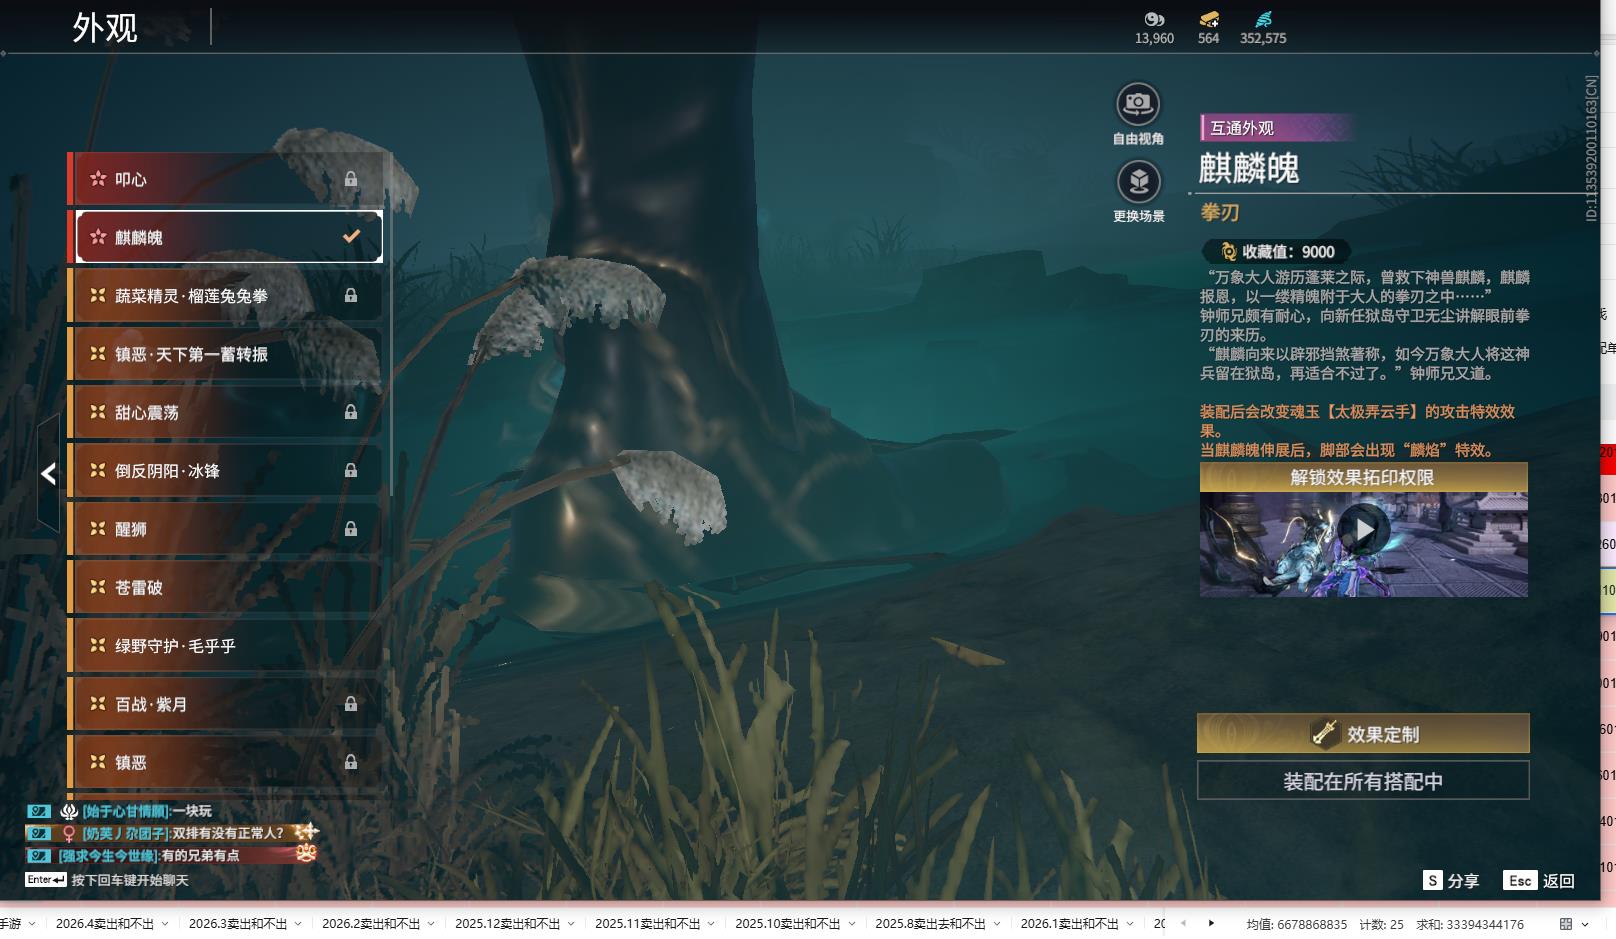The image size is (1616, 939).
Task: Click the 更换场景 change scene icon
Action: (1138, 182)
